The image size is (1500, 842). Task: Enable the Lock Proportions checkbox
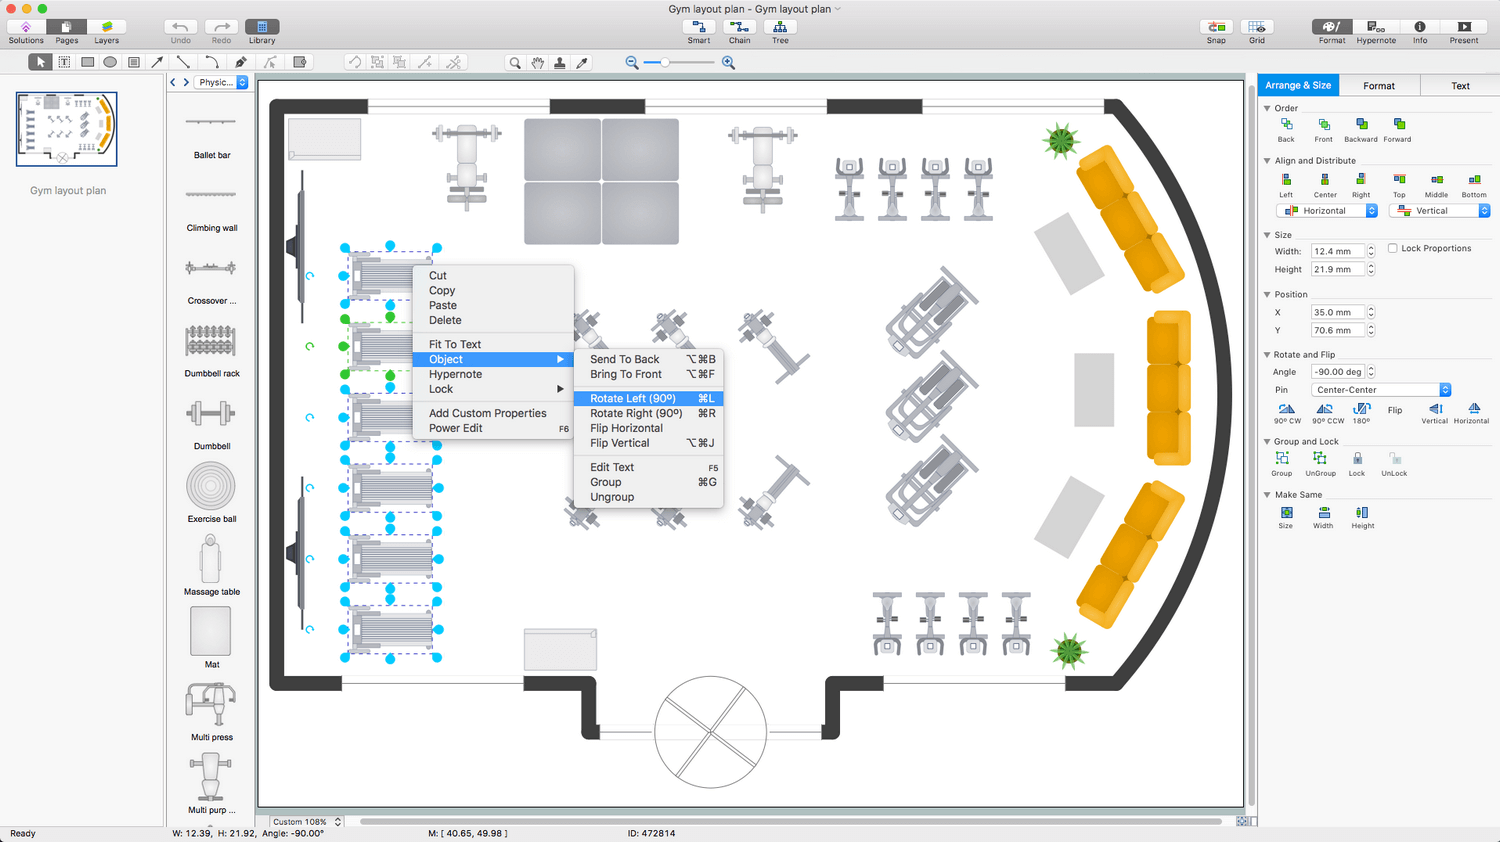click(x=1392, y=248)
